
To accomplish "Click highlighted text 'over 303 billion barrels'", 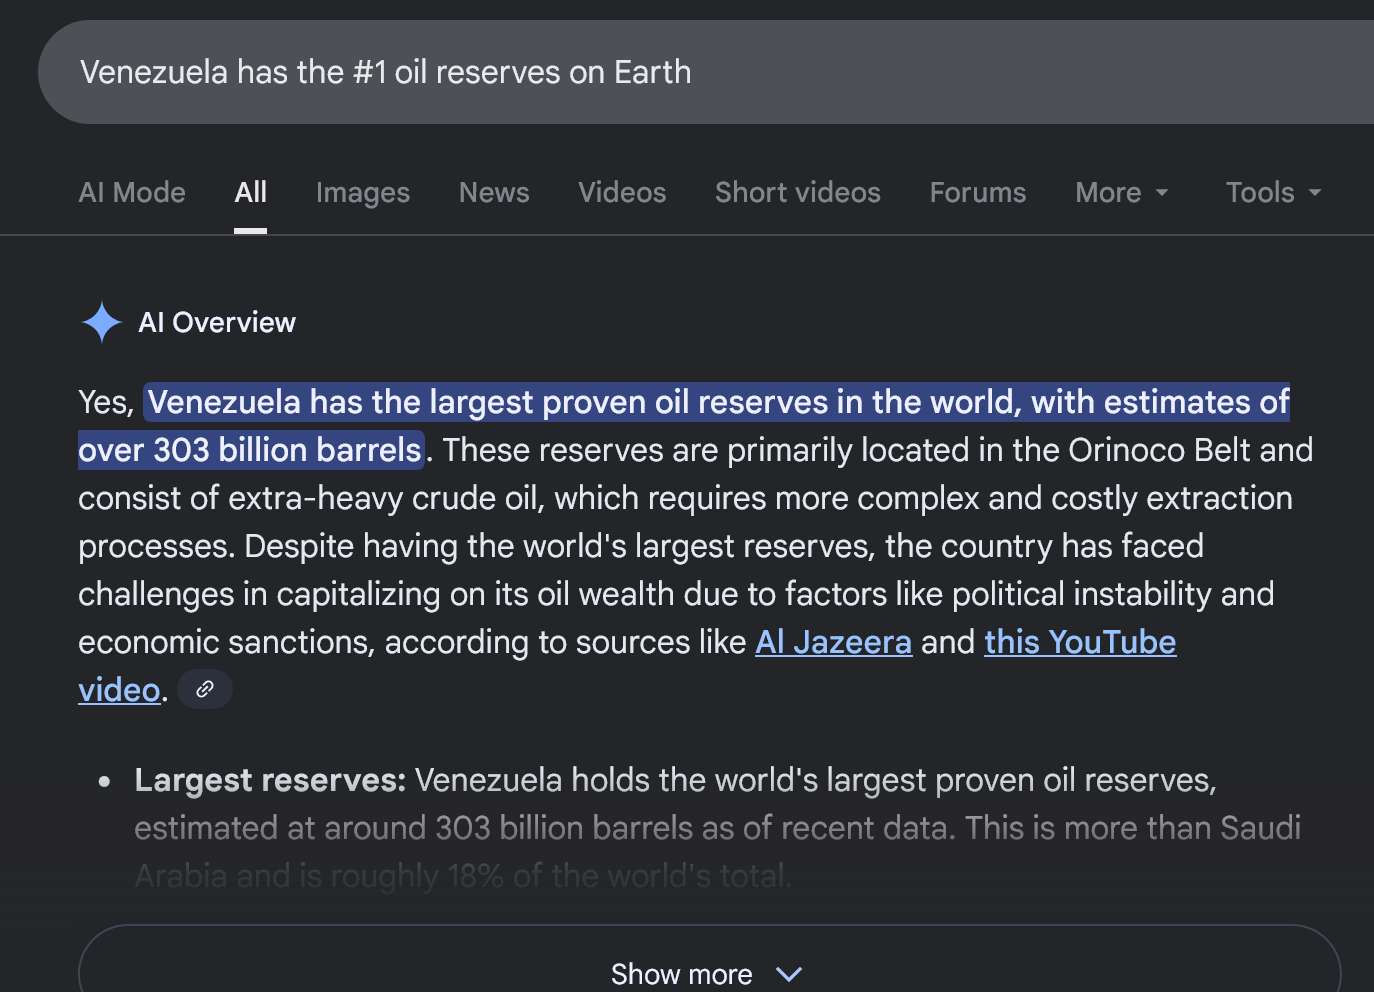I will (x=250, y=450).
